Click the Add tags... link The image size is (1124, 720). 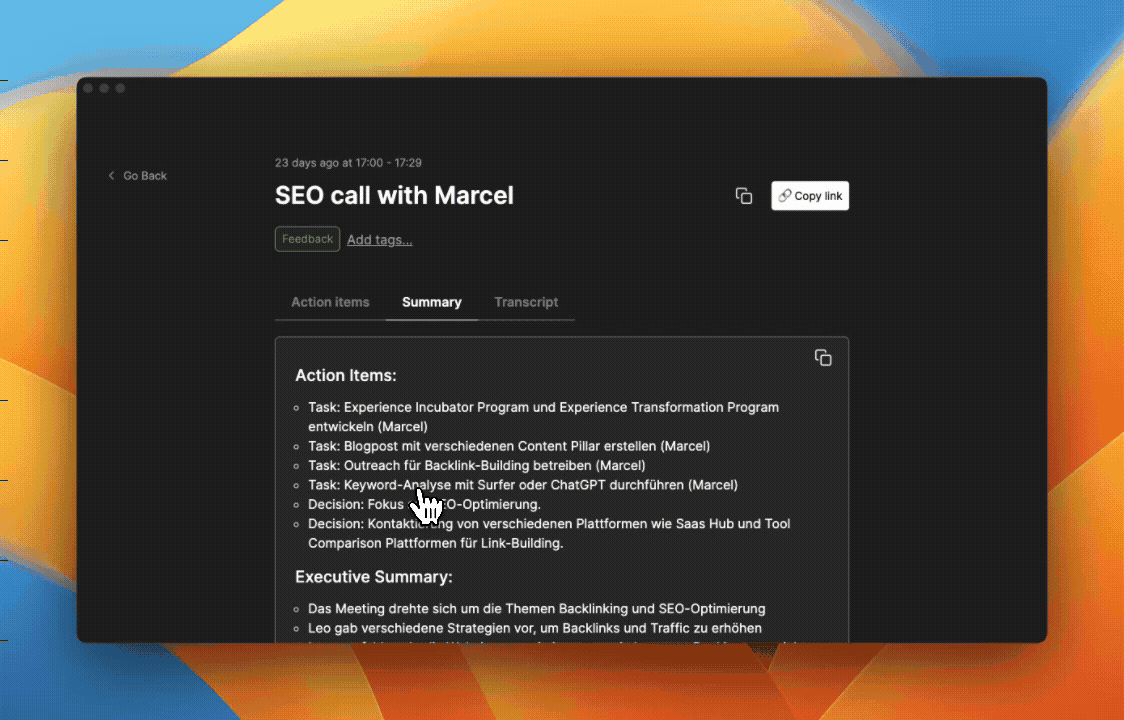[x=380, y=240]
